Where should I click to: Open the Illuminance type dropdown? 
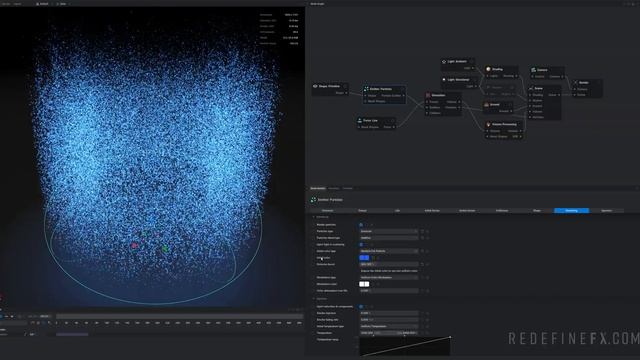point(389,278)
